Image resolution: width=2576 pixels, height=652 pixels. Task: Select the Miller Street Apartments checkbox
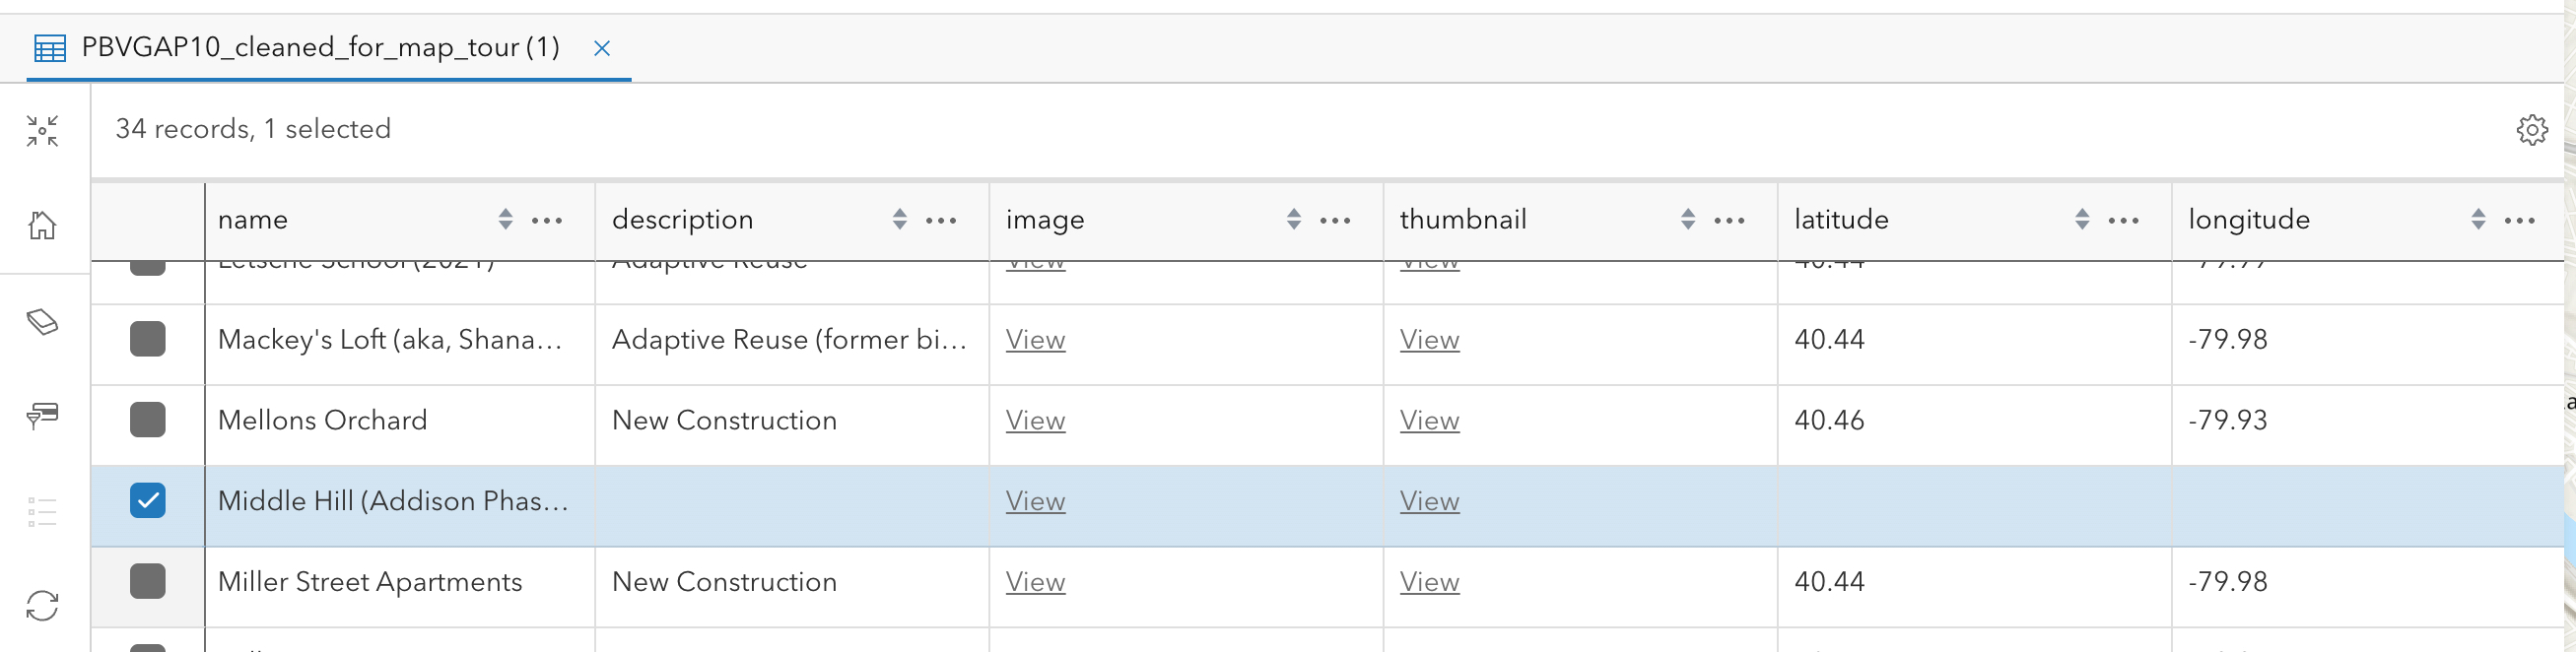pos(148,581)
